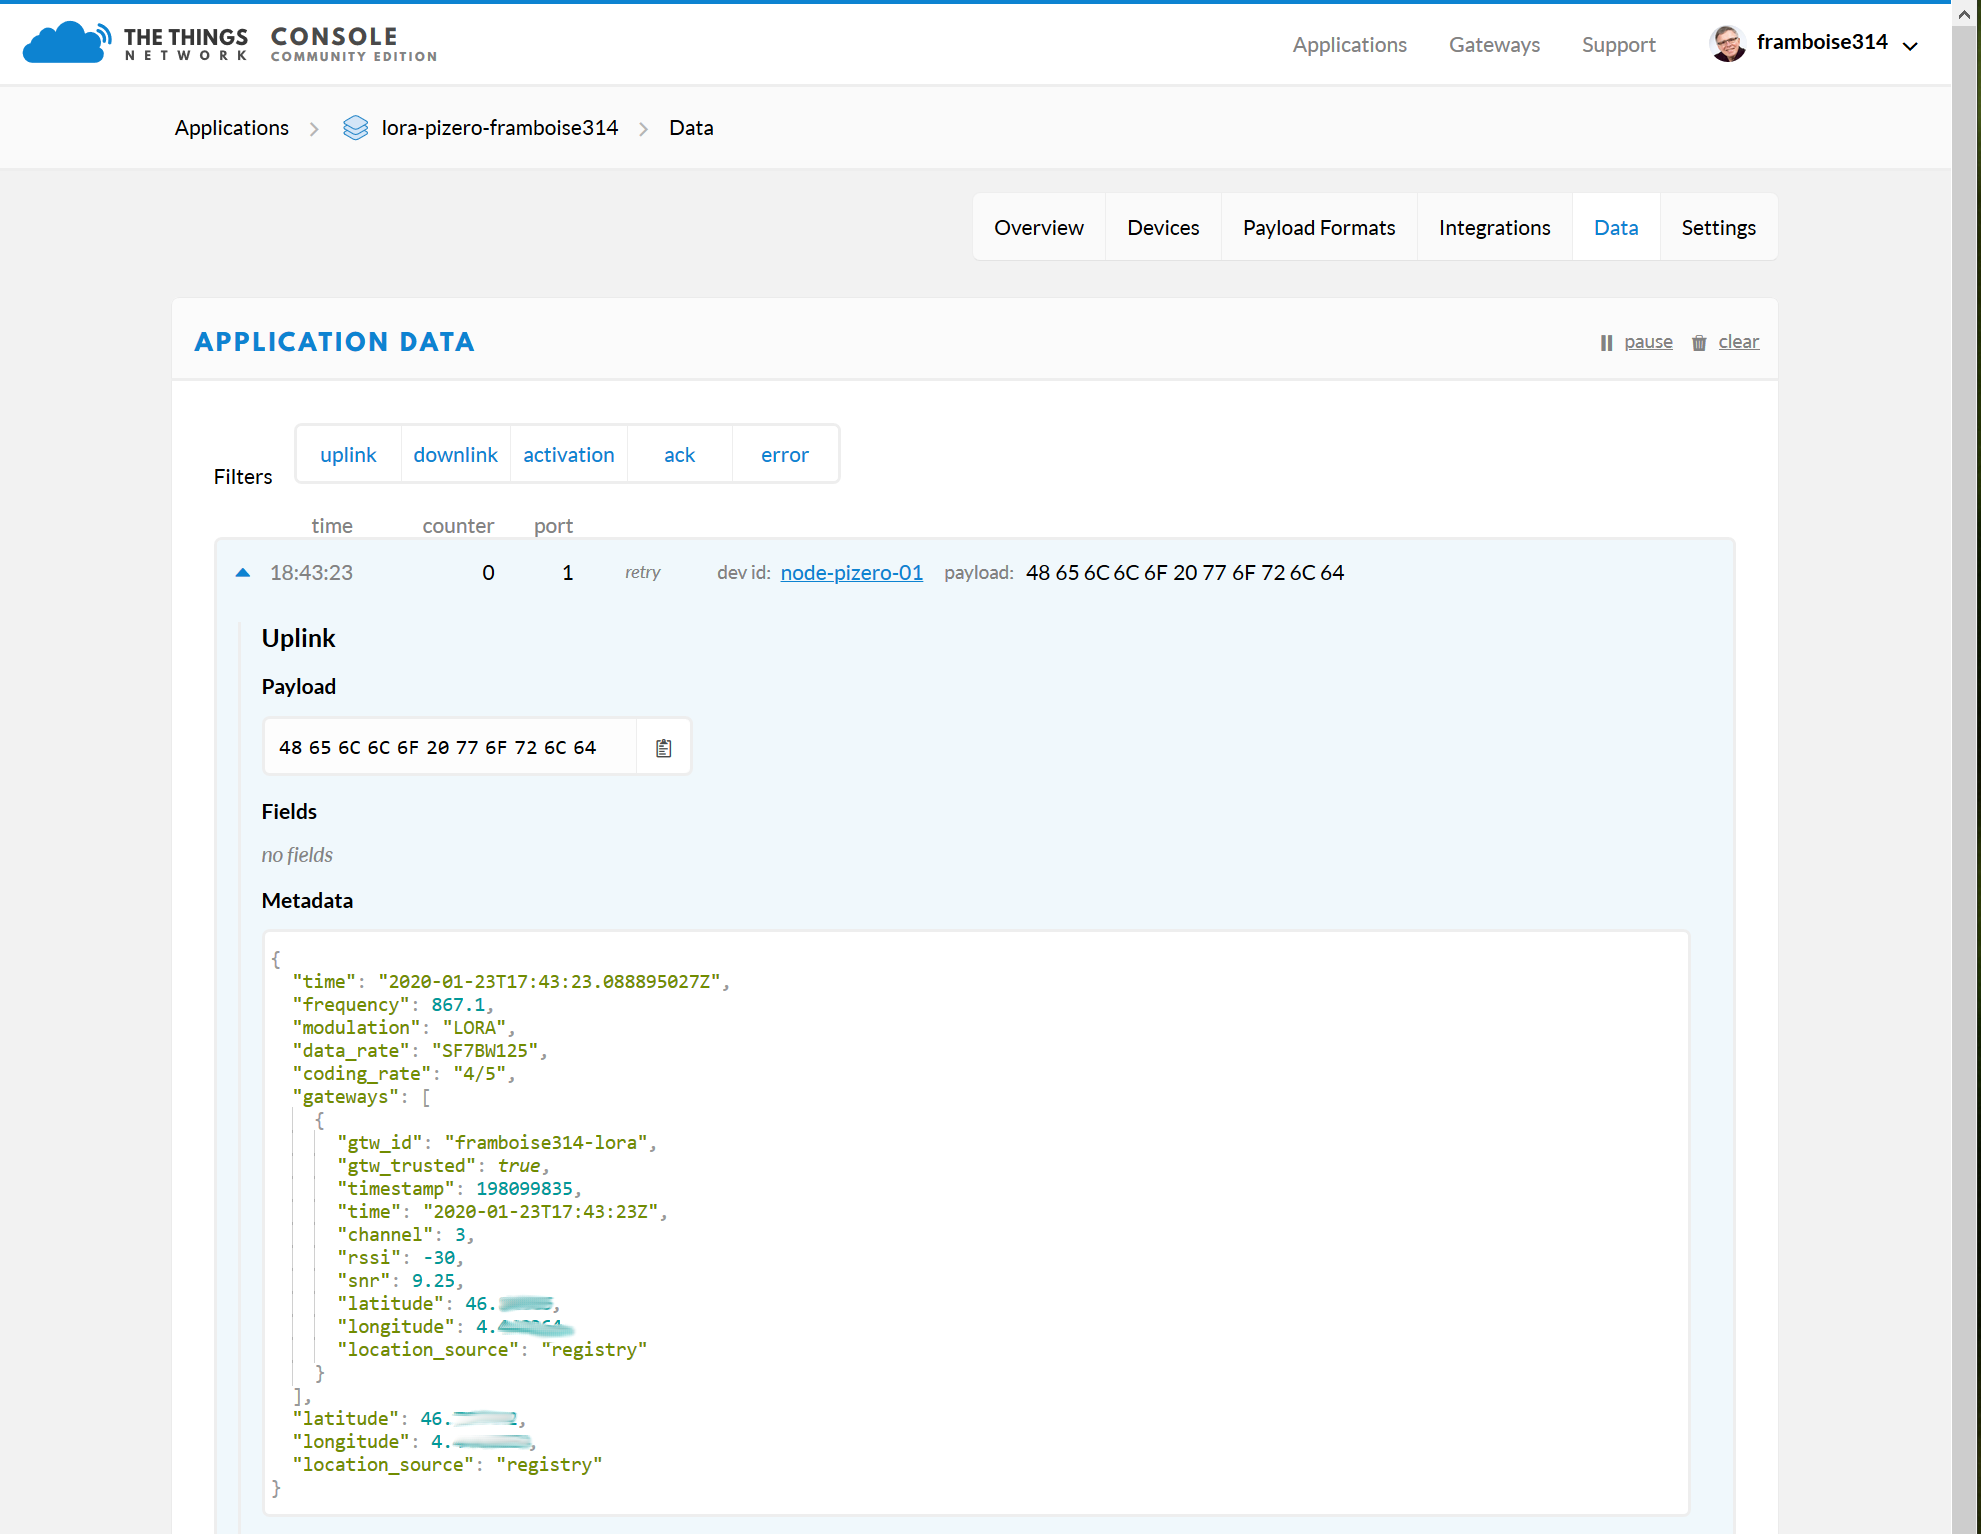Open Support in top navigation
The height and width of the screenshot is (1534, 1981).
tap(1618, 45)
